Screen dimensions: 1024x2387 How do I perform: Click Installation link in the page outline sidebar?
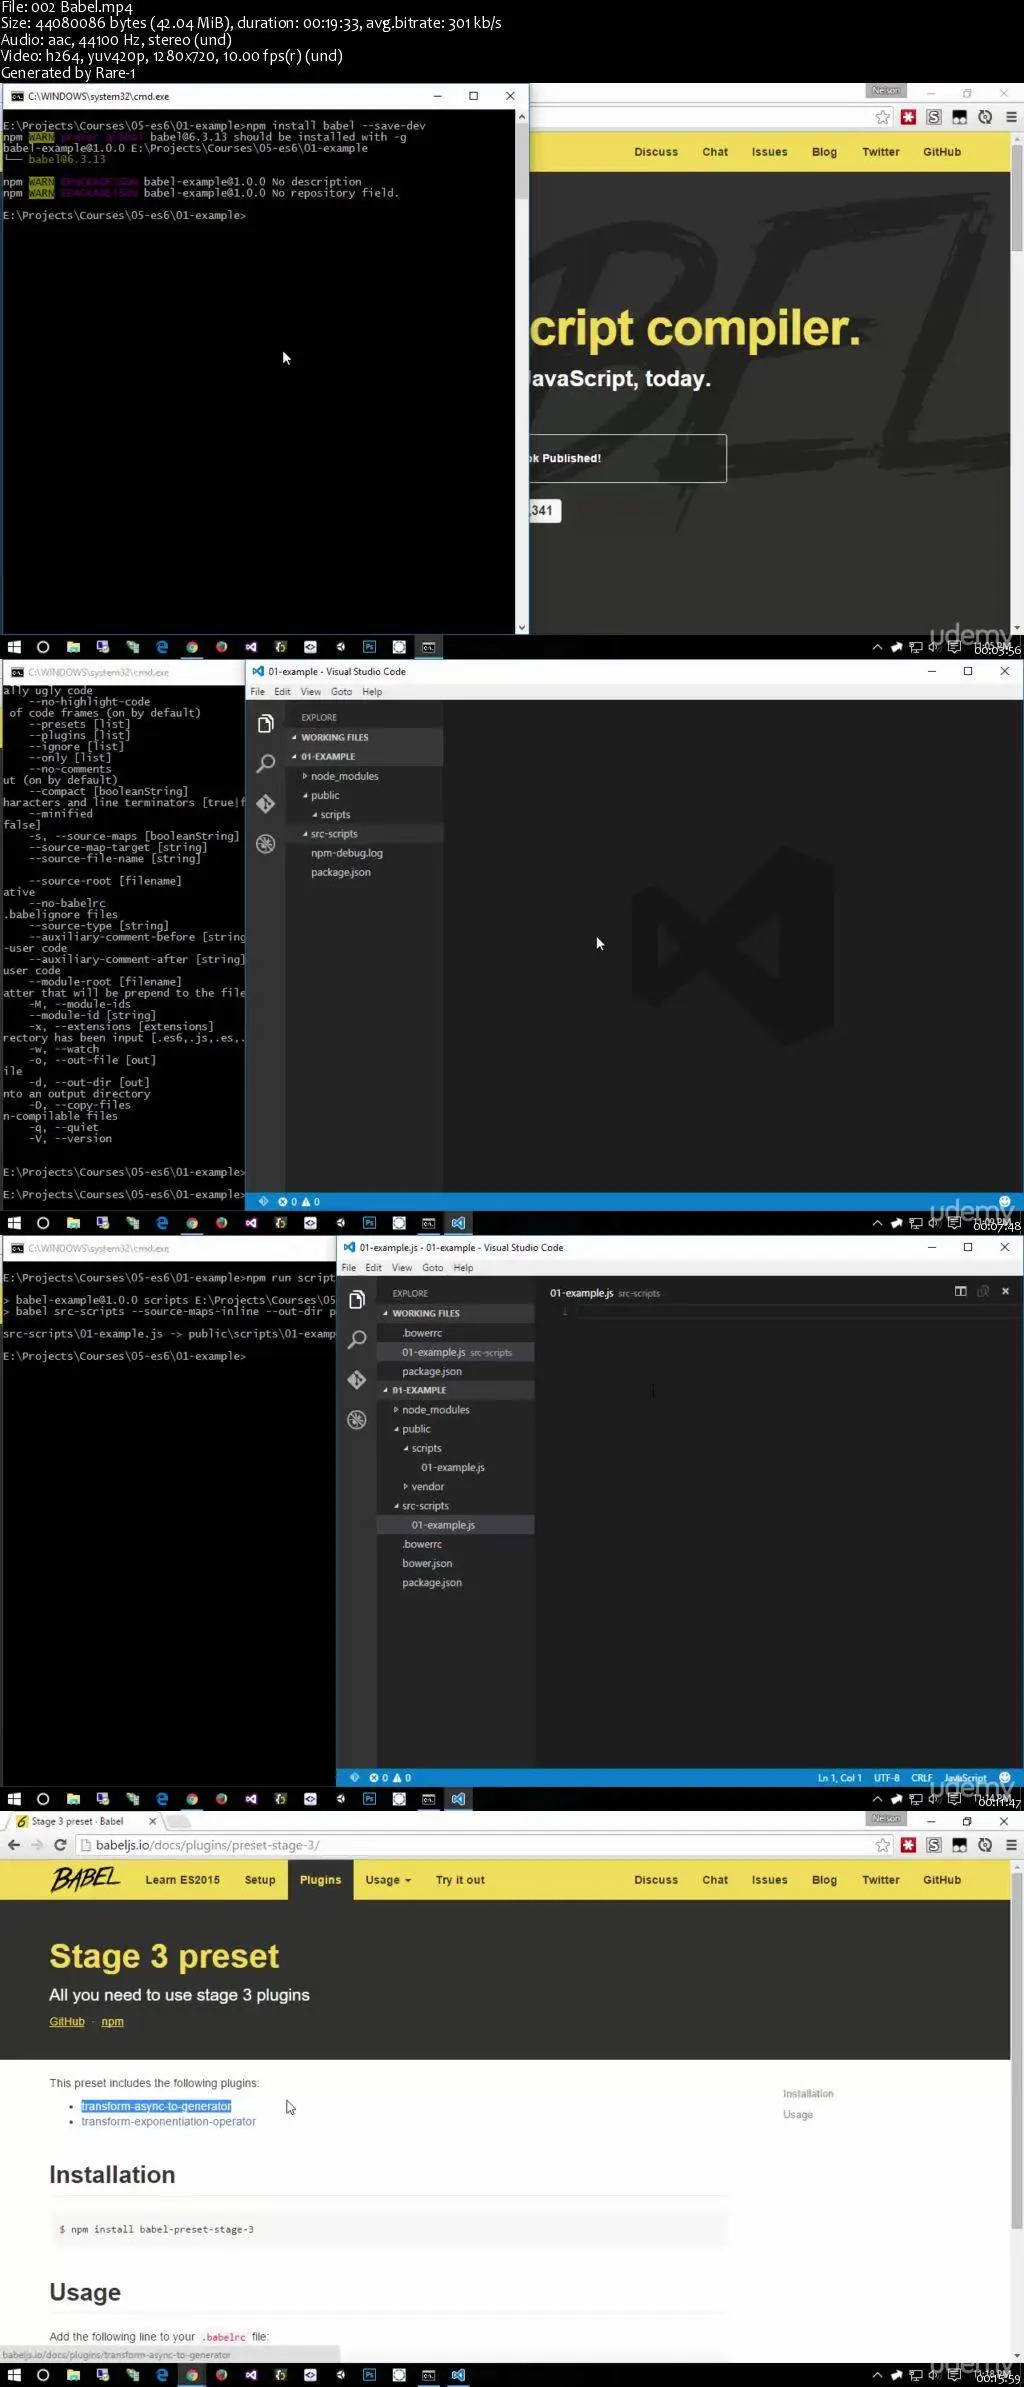[808, 2093]
